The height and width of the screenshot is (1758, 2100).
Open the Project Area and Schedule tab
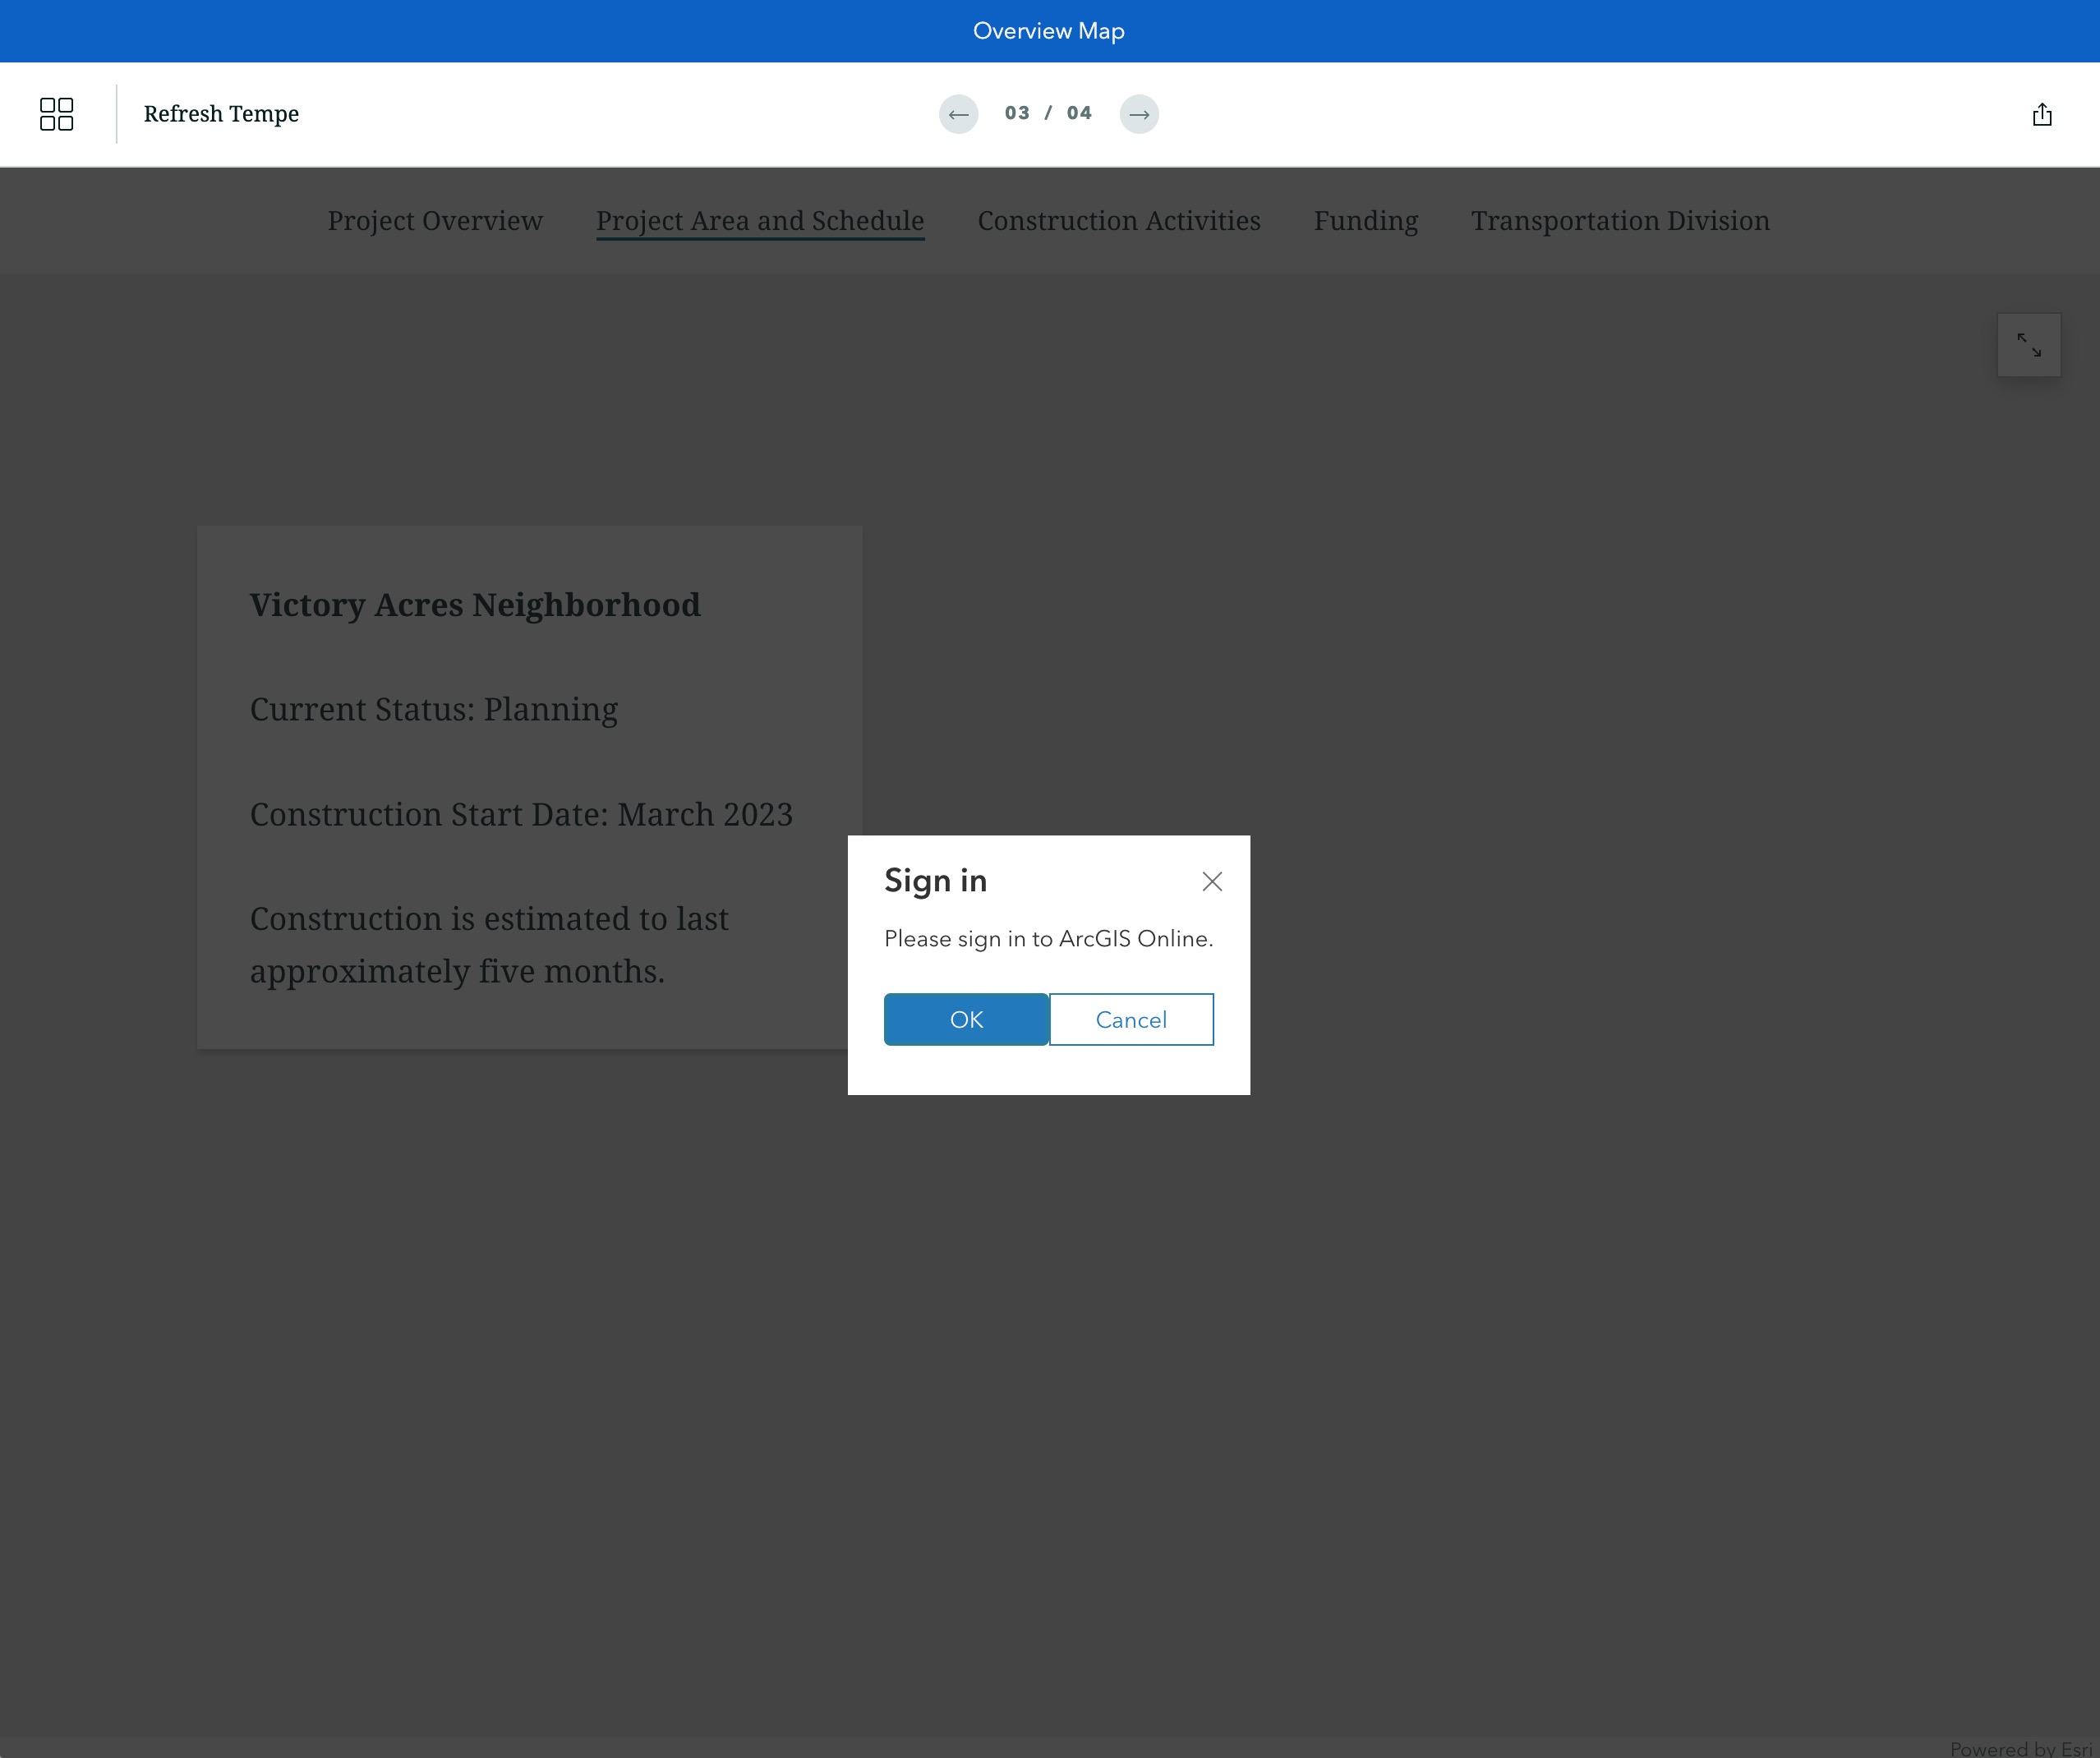pos(759,221)
